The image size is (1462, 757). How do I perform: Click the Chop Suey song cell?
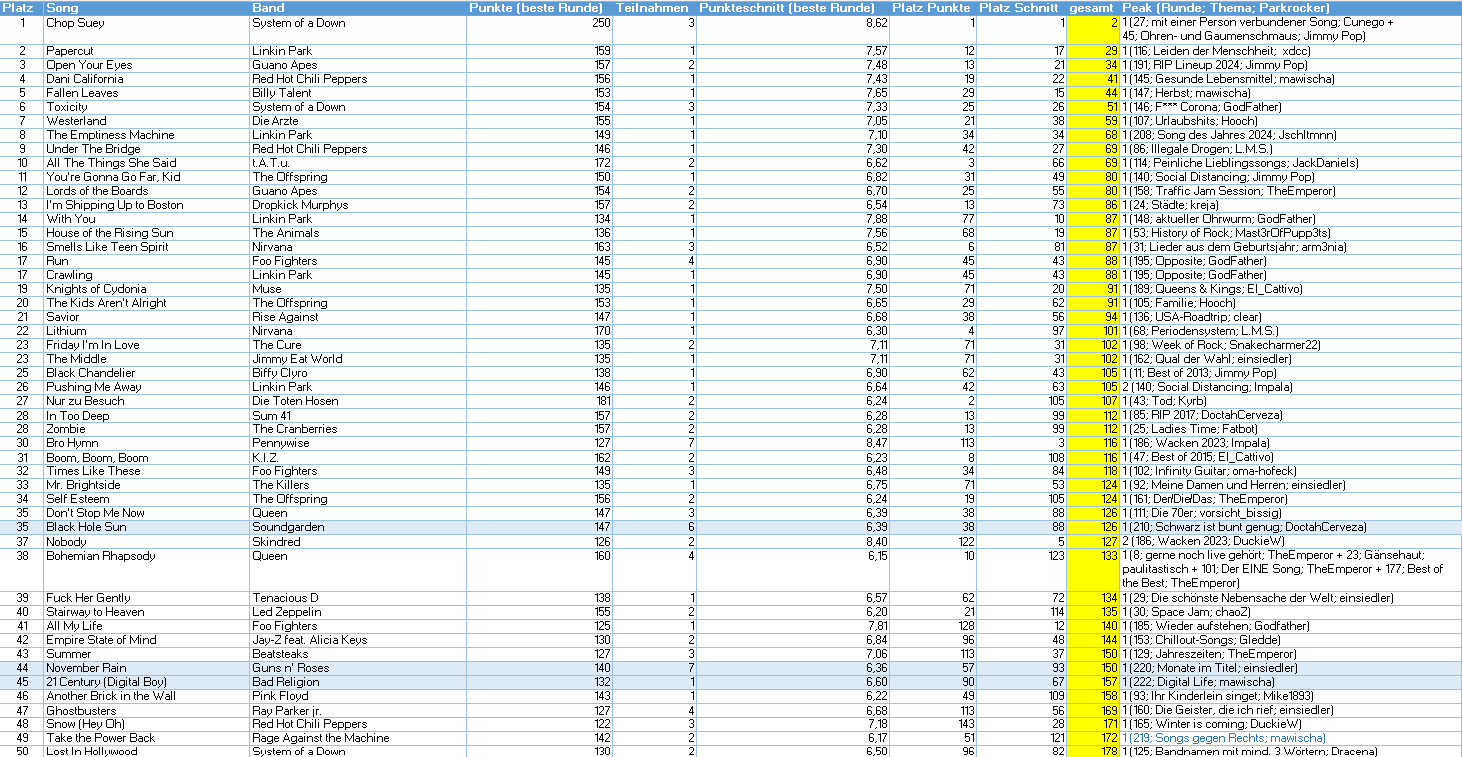(x=75, y=23)
